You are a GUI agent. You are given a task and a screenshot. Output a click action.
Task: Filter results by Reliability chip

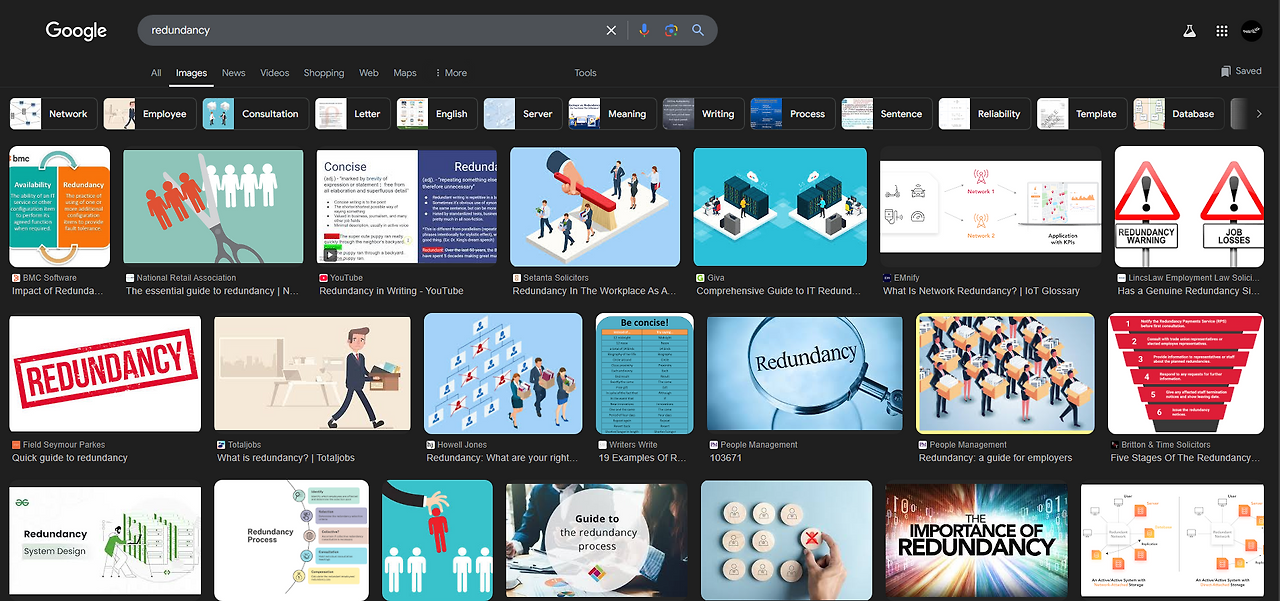[x=984, y=114]
